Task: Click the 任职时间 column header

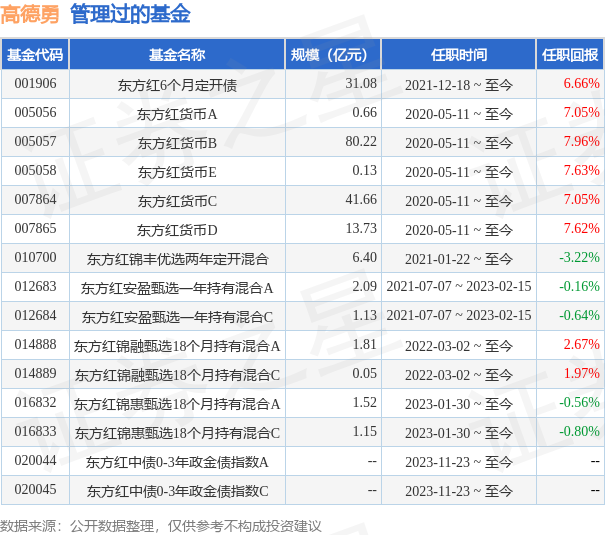Action: [459, 55]
